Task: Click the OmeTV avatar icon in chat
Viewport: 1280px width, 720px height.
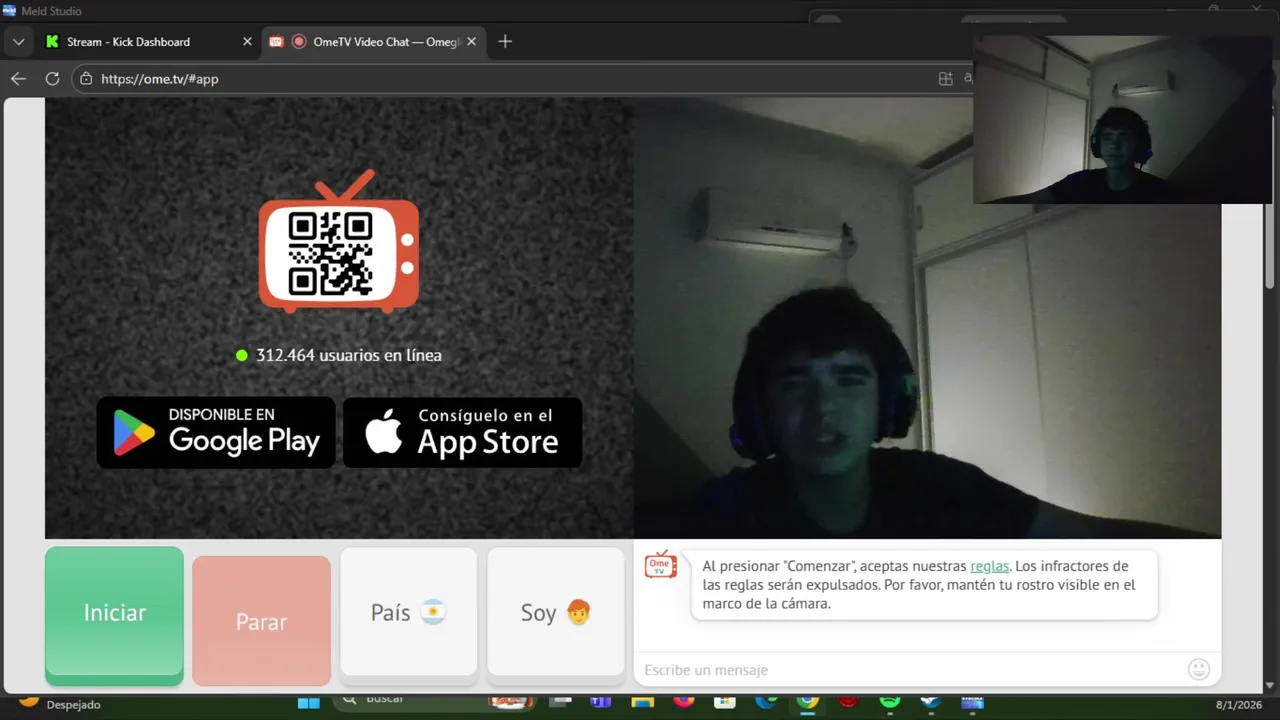Action: click(660, 565)
